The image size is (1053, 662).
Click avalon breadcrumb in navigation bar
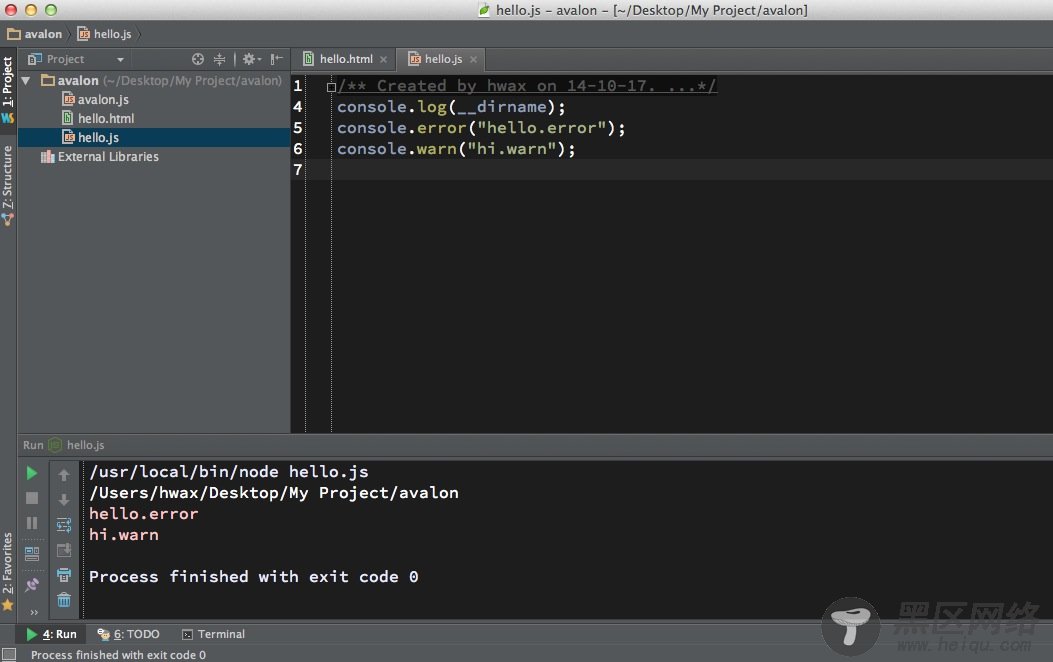click(x=35, y=34)
